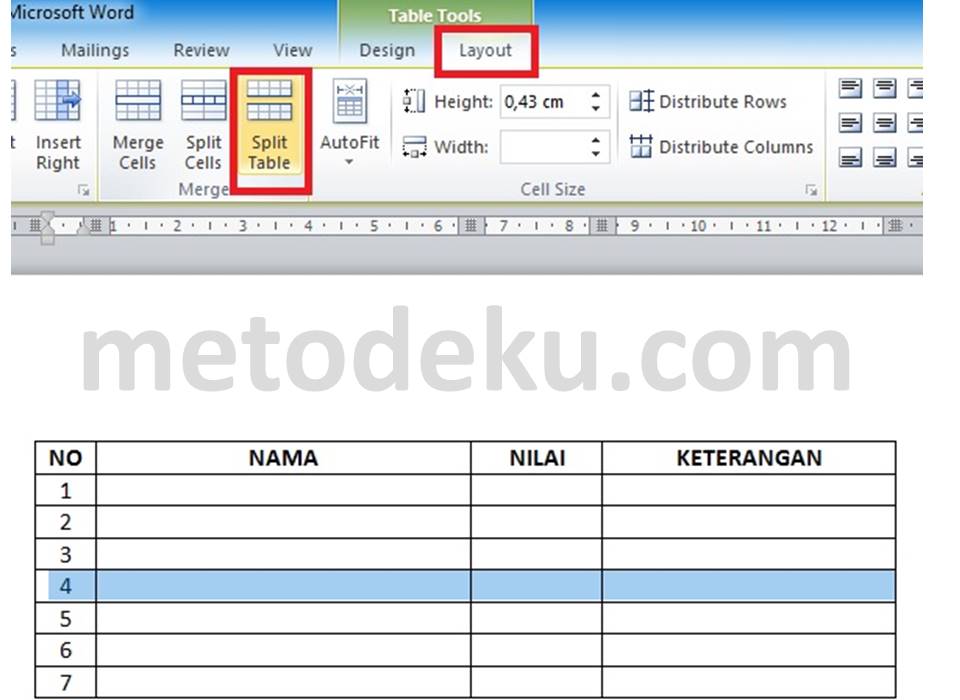Click the Split Table button
Screen dimensions: 960x700
point(269,126)
